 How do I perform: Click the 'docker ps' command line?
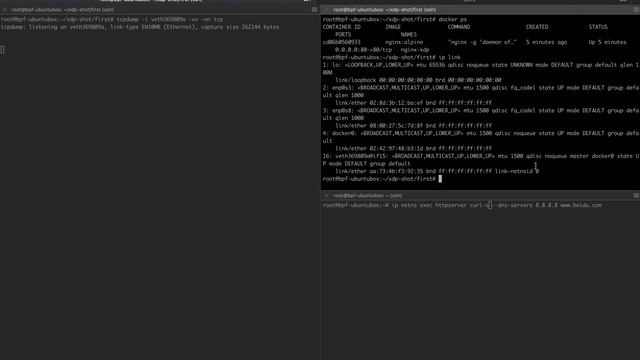pyautogui.click(x=395, y=20)
